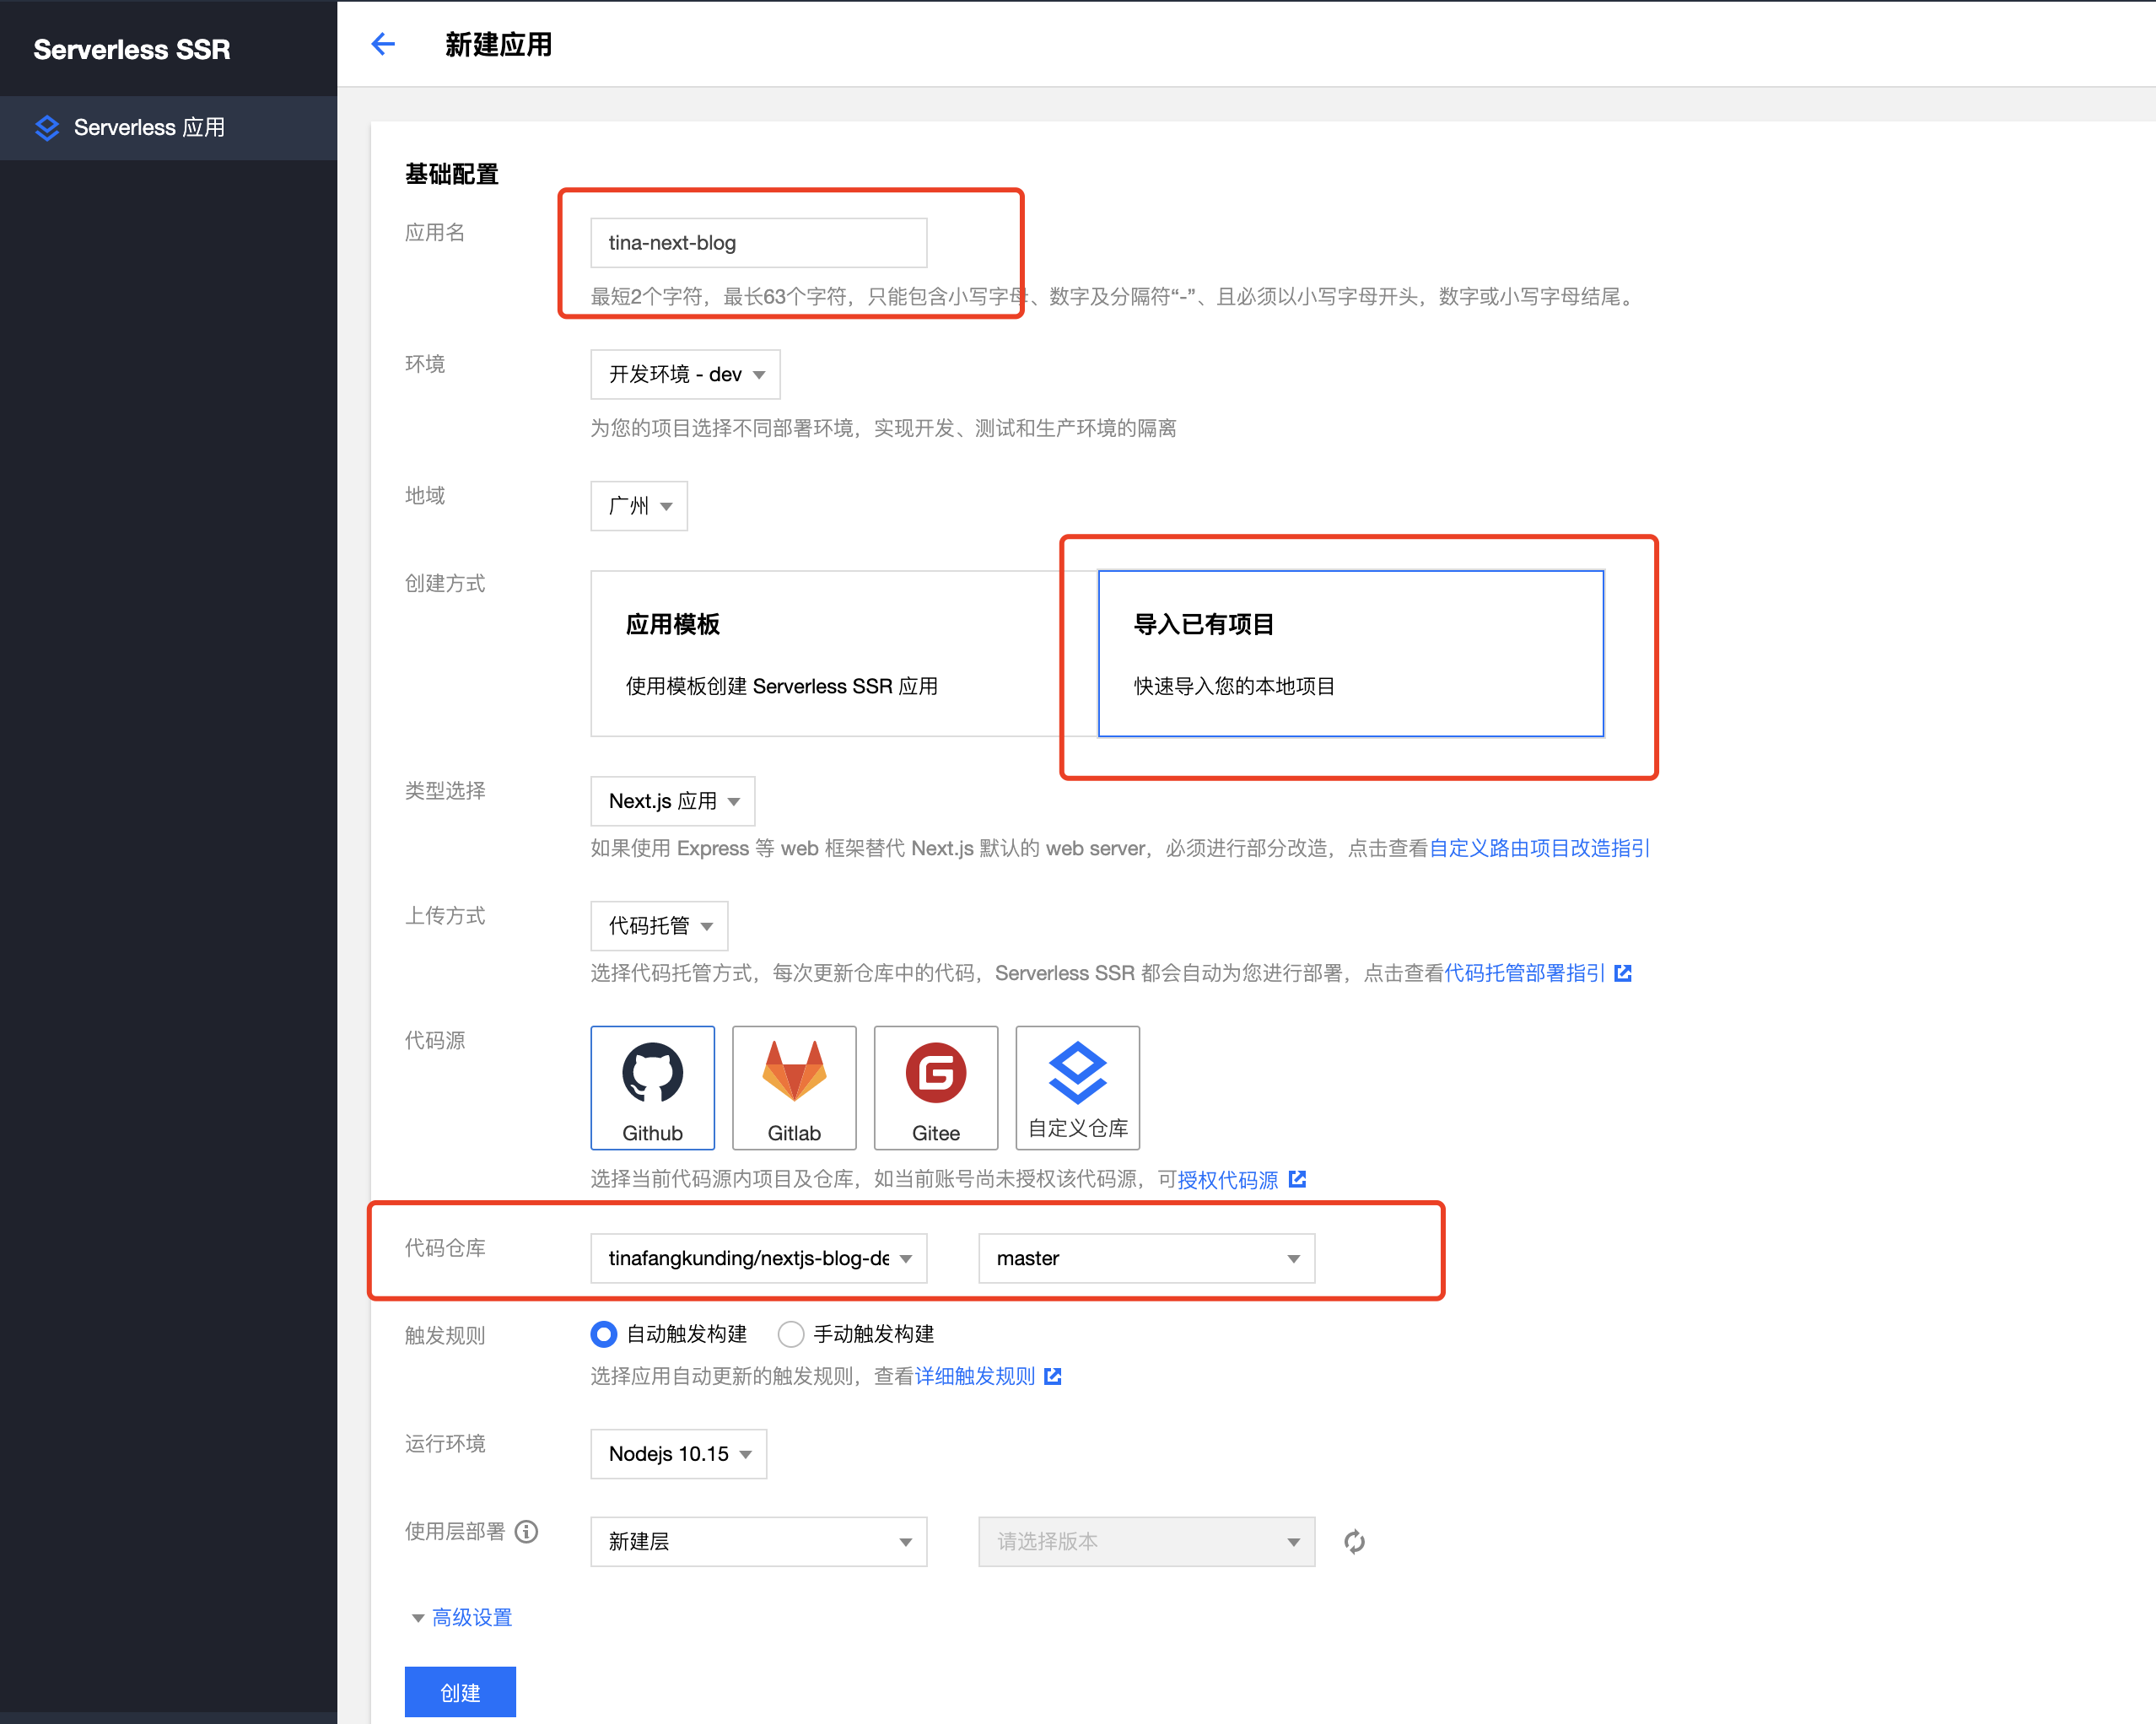Select the 导入已有项目 option card
2156x1724 pixels.
[x=1350, y=653]
